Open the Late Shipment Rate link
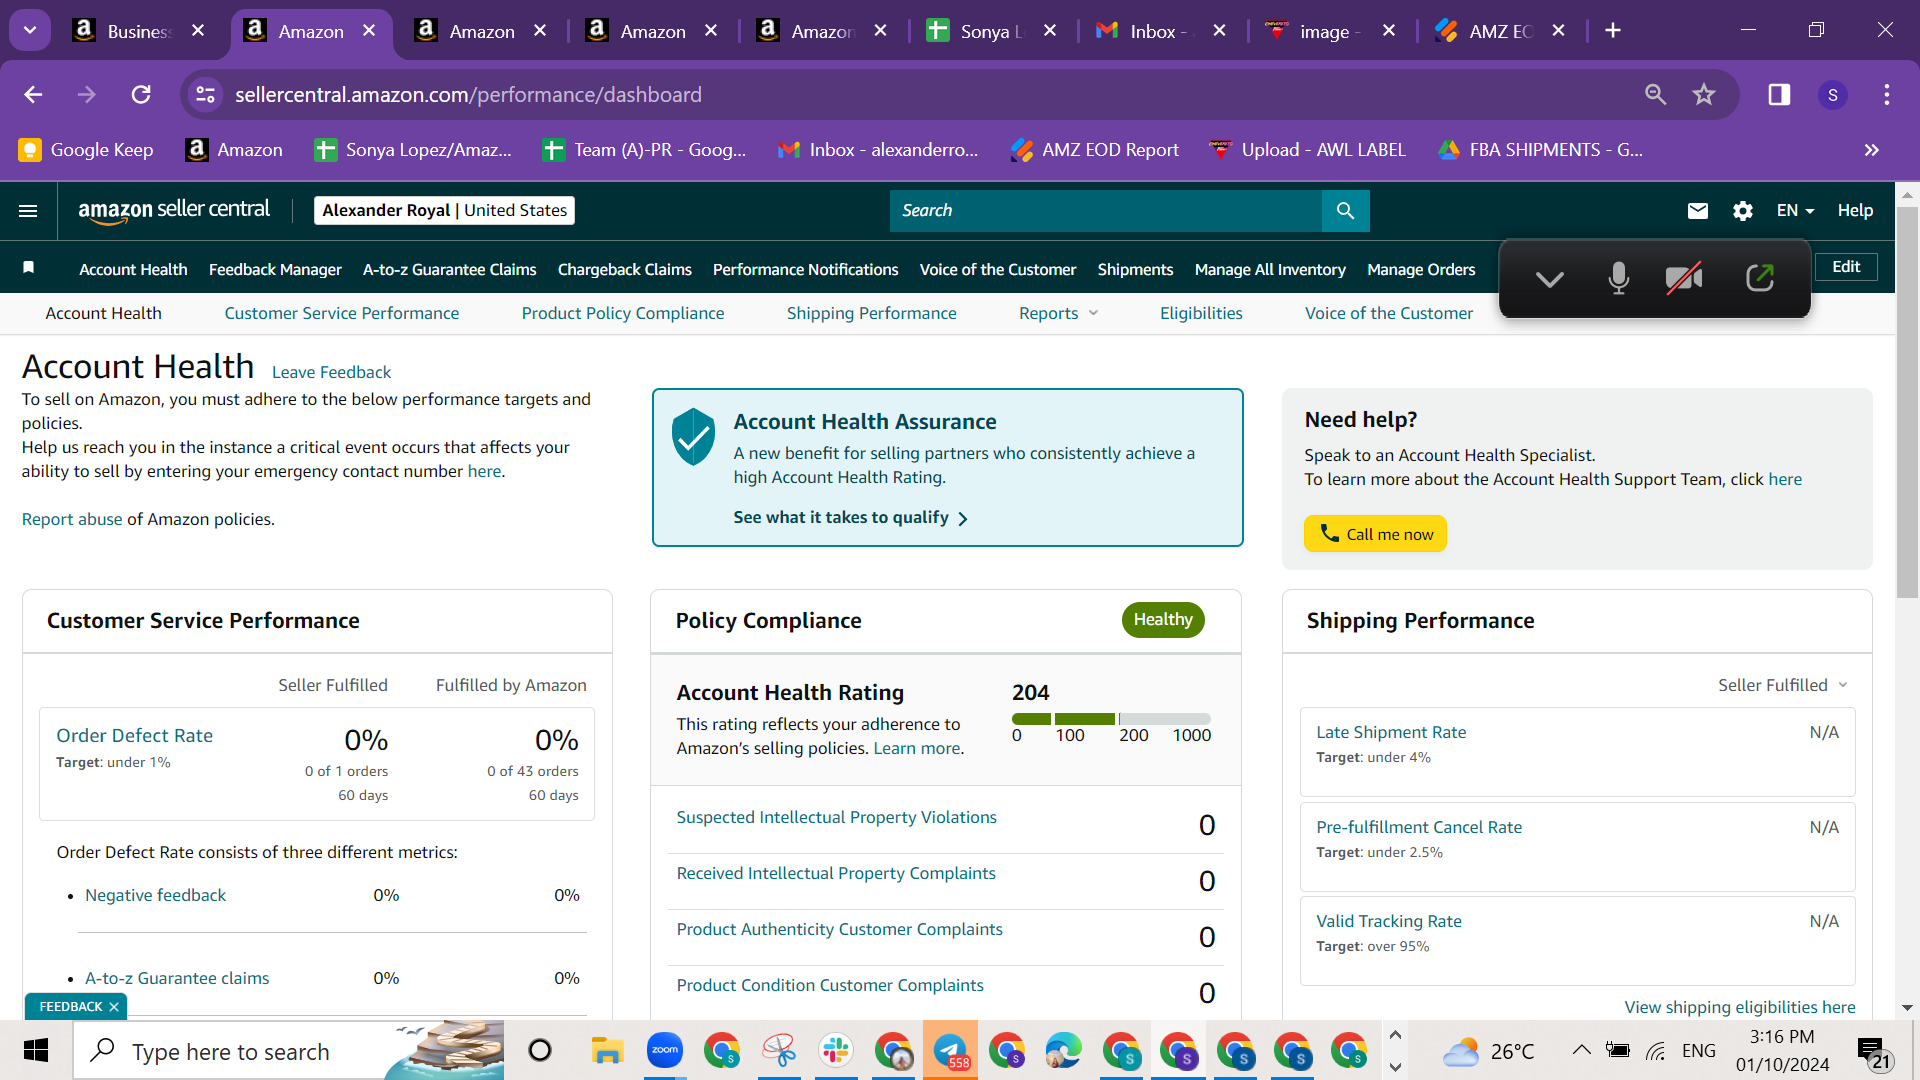This screenshot has width=1920, height=1080. [1391, 732]
